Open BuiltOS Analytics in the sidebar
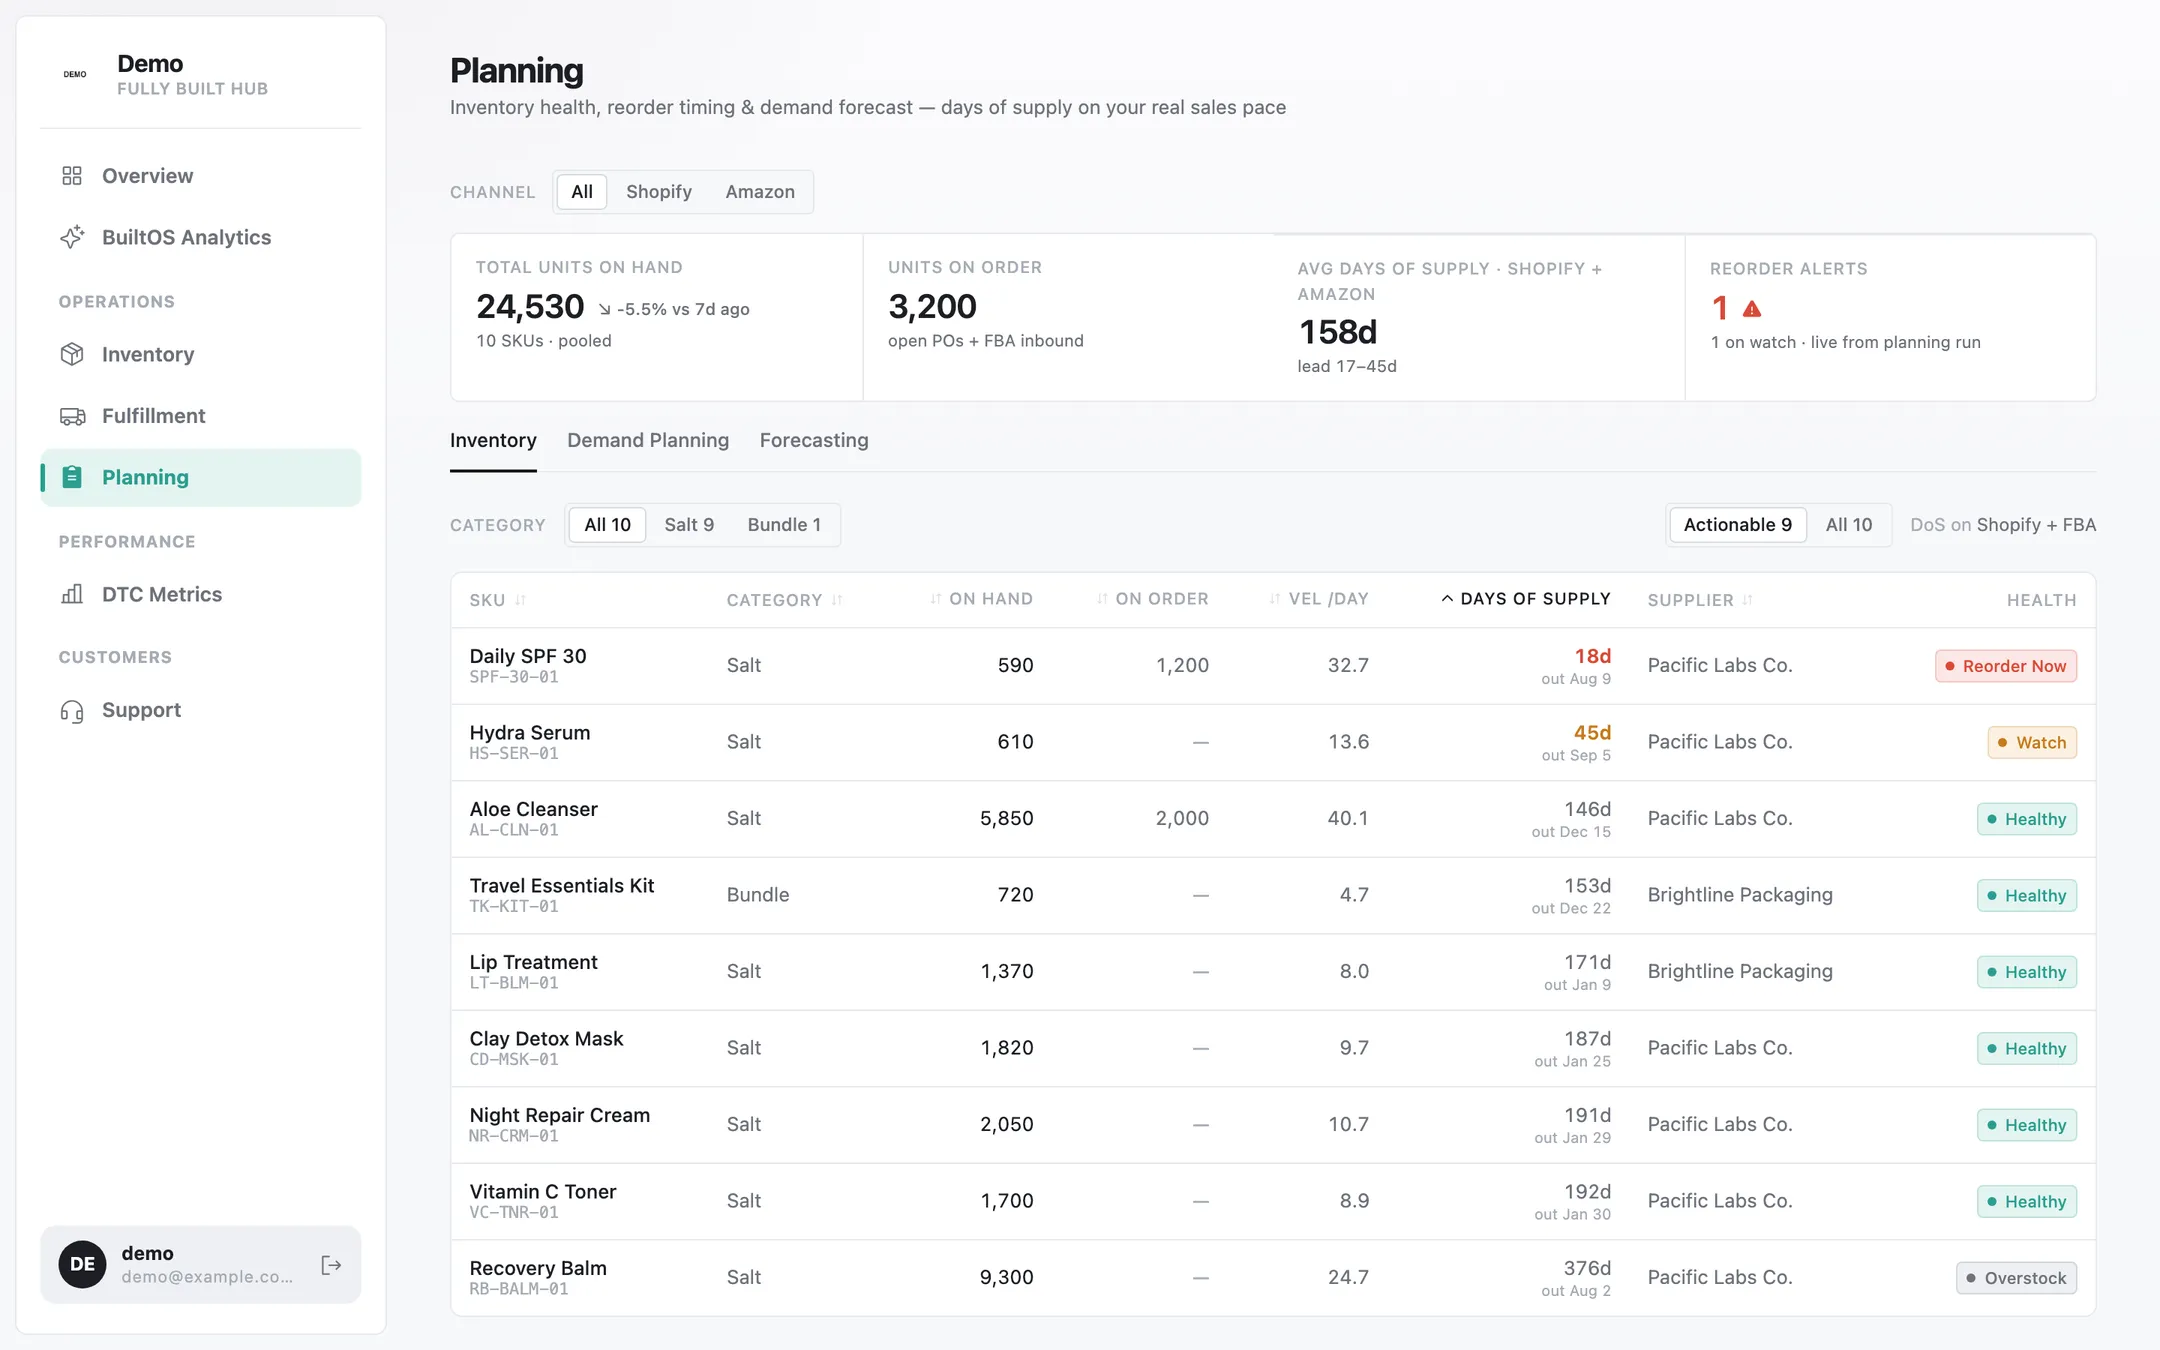 [x=201, y=237]
